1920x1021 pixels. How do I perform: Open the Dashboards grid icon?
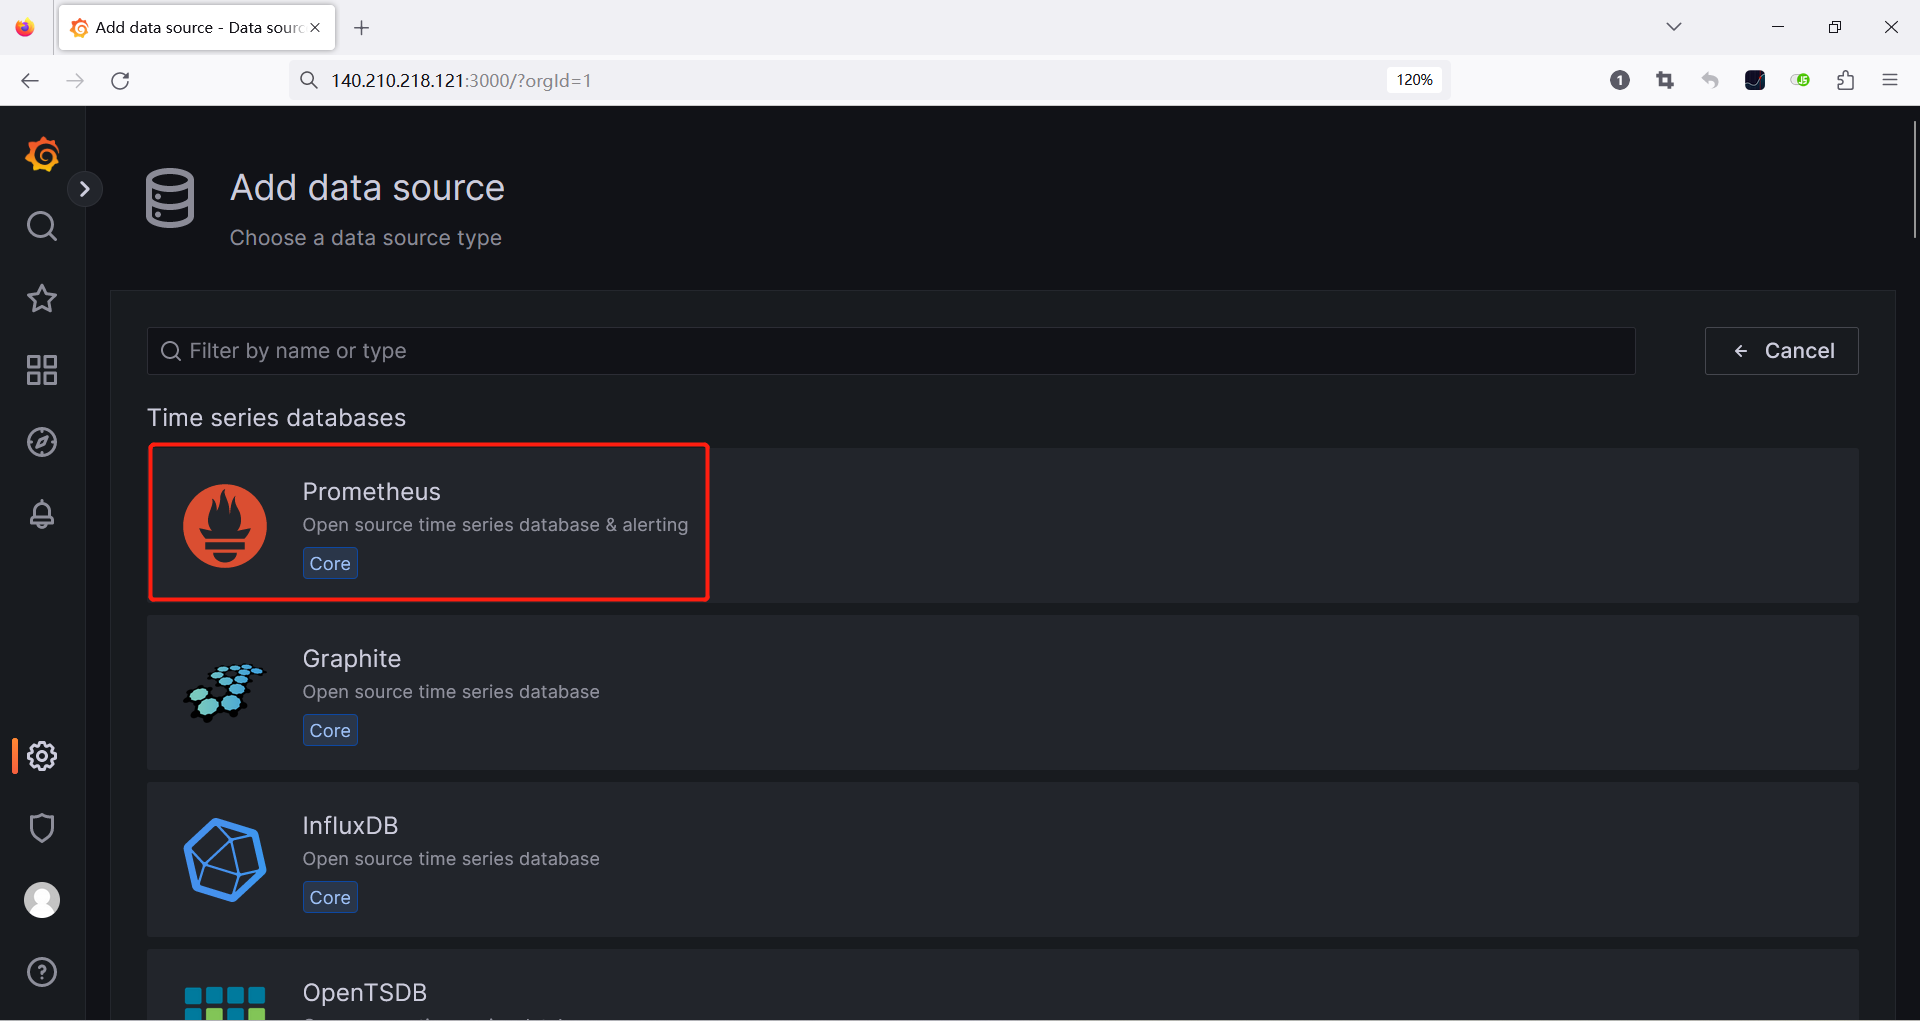[42, 370]
